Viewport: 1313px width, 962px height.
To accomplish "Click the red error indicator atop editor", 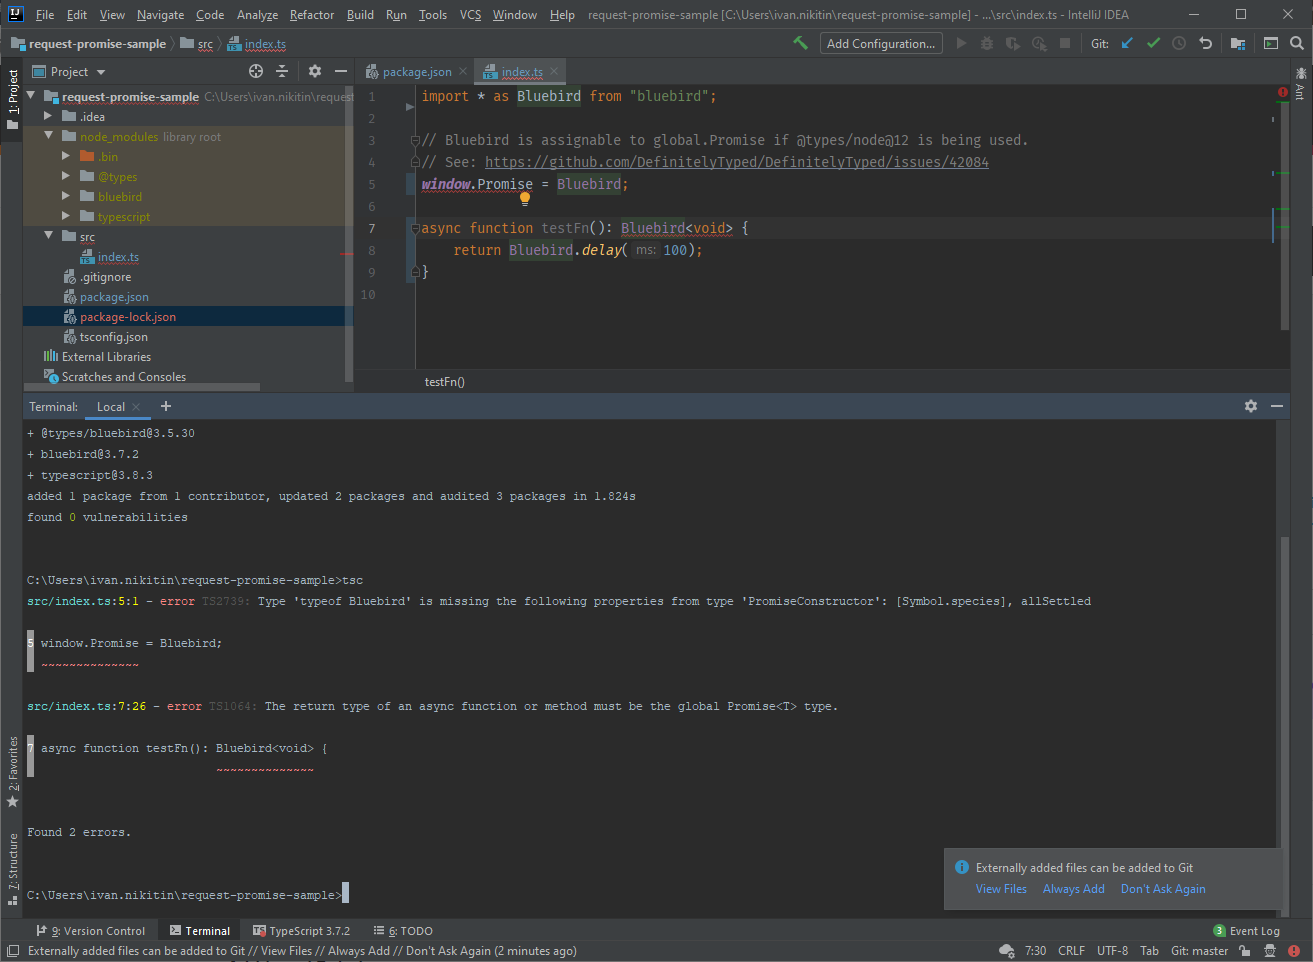I will tap(1283, 92).
